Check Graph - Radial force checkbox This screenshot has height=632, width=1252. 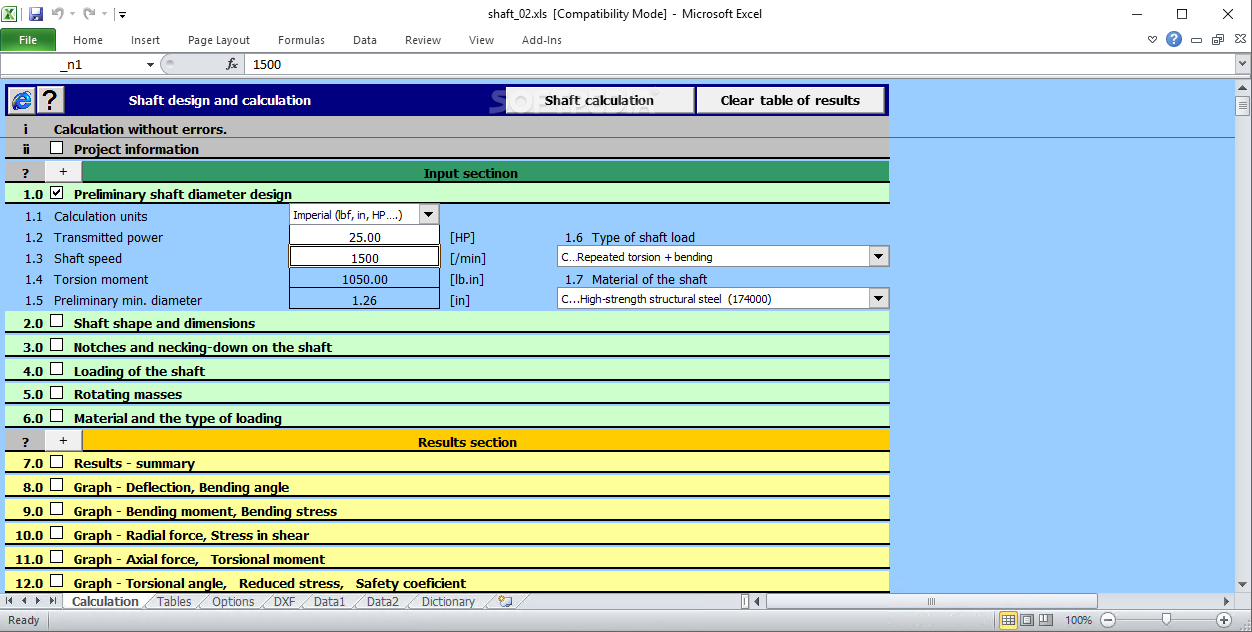click(x=57, y=534)
